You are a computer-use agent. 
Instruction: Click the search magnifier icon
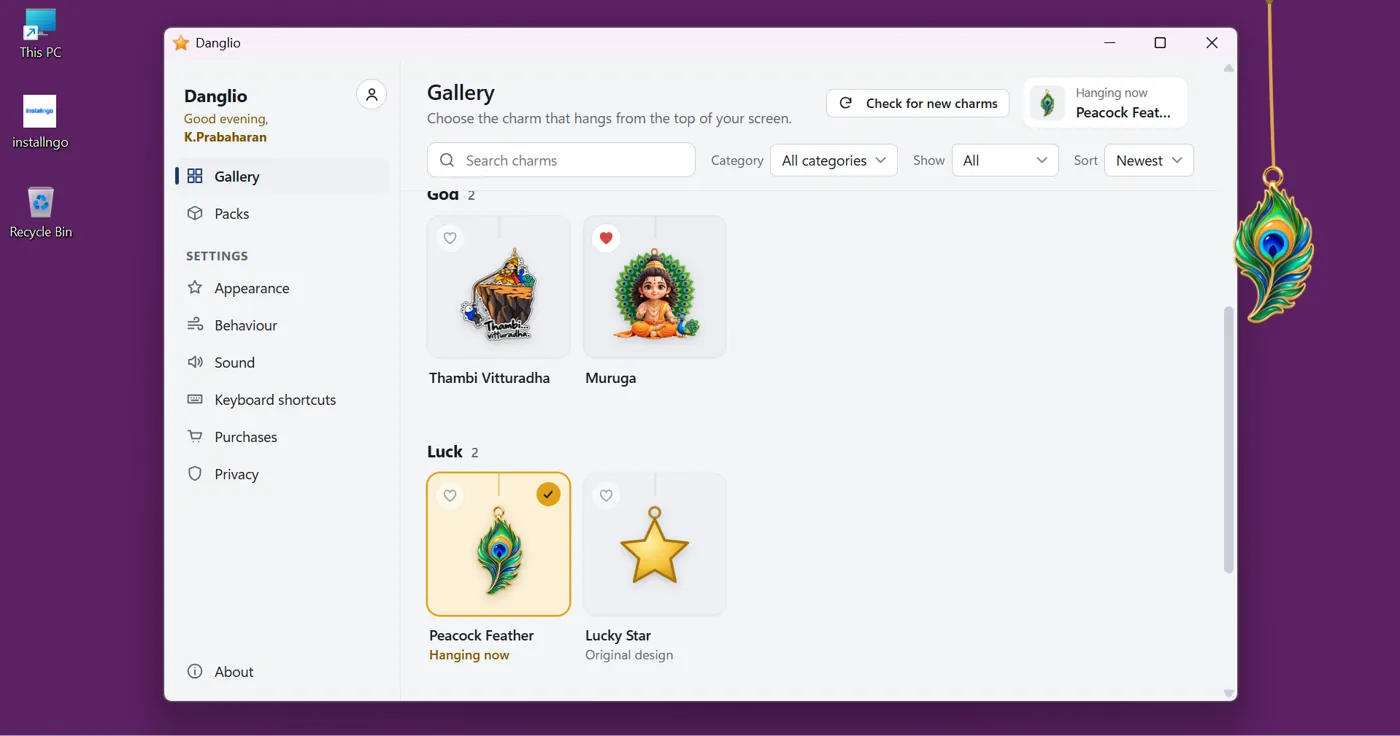point(447,160)
